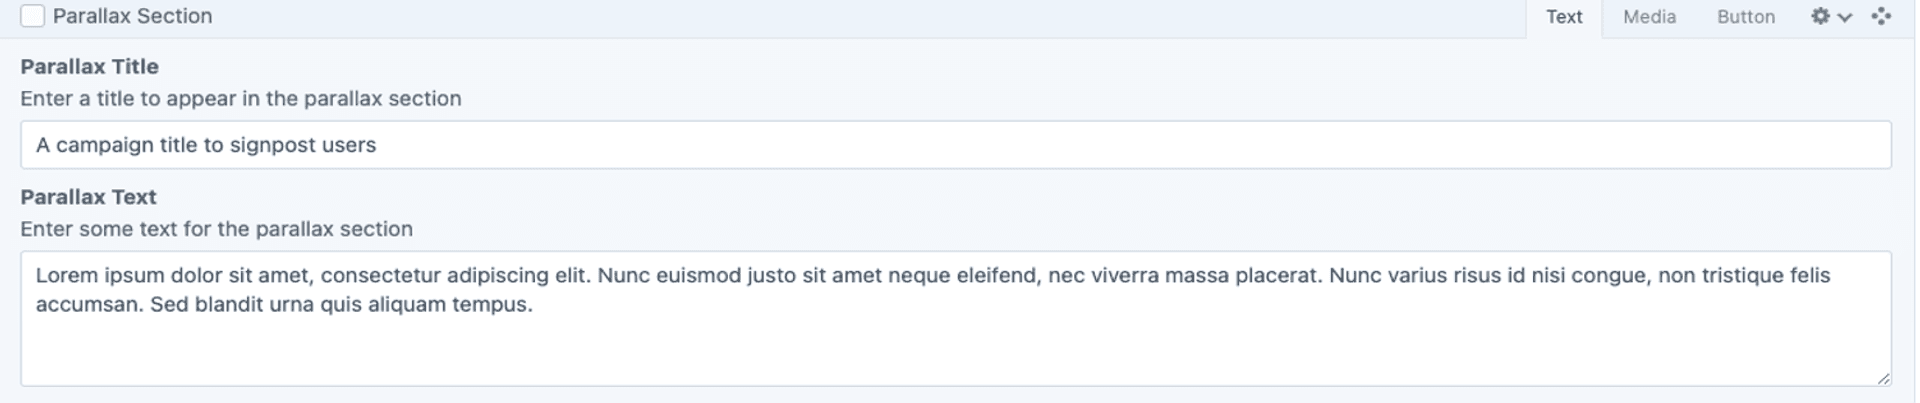
Task: Click the "Enter some text" helper description
Action: click(216, 229)
